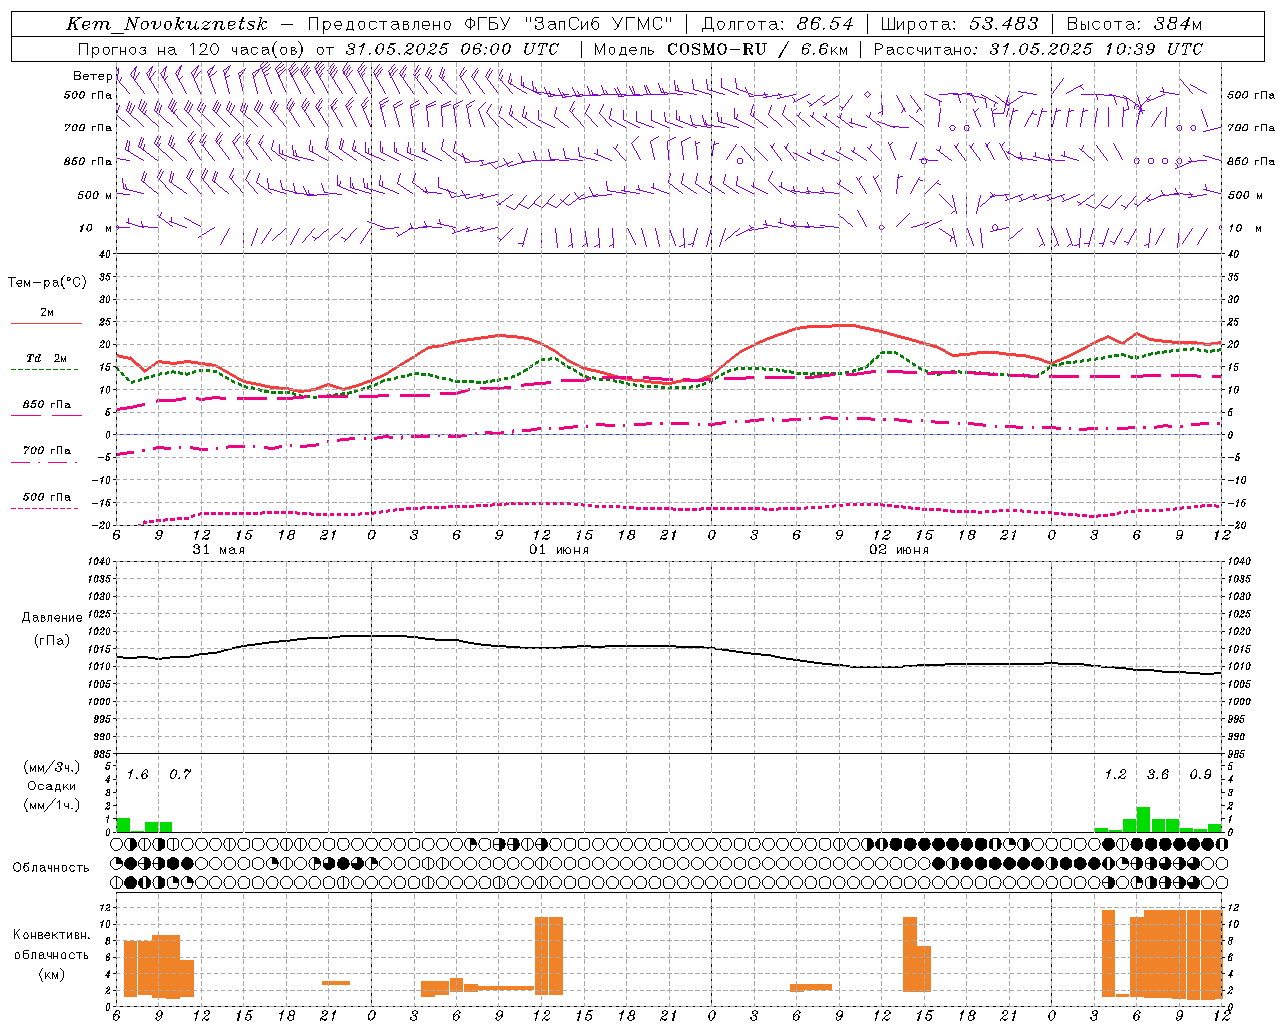Click the precipitation amount 1.2

1115,775
